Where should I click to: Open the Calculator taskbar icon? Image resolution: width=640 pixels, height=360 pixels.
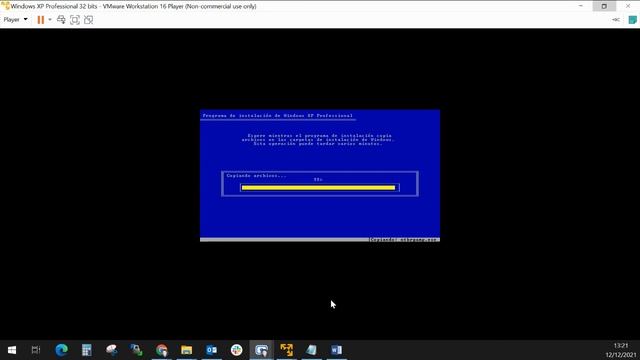point(87,350)
